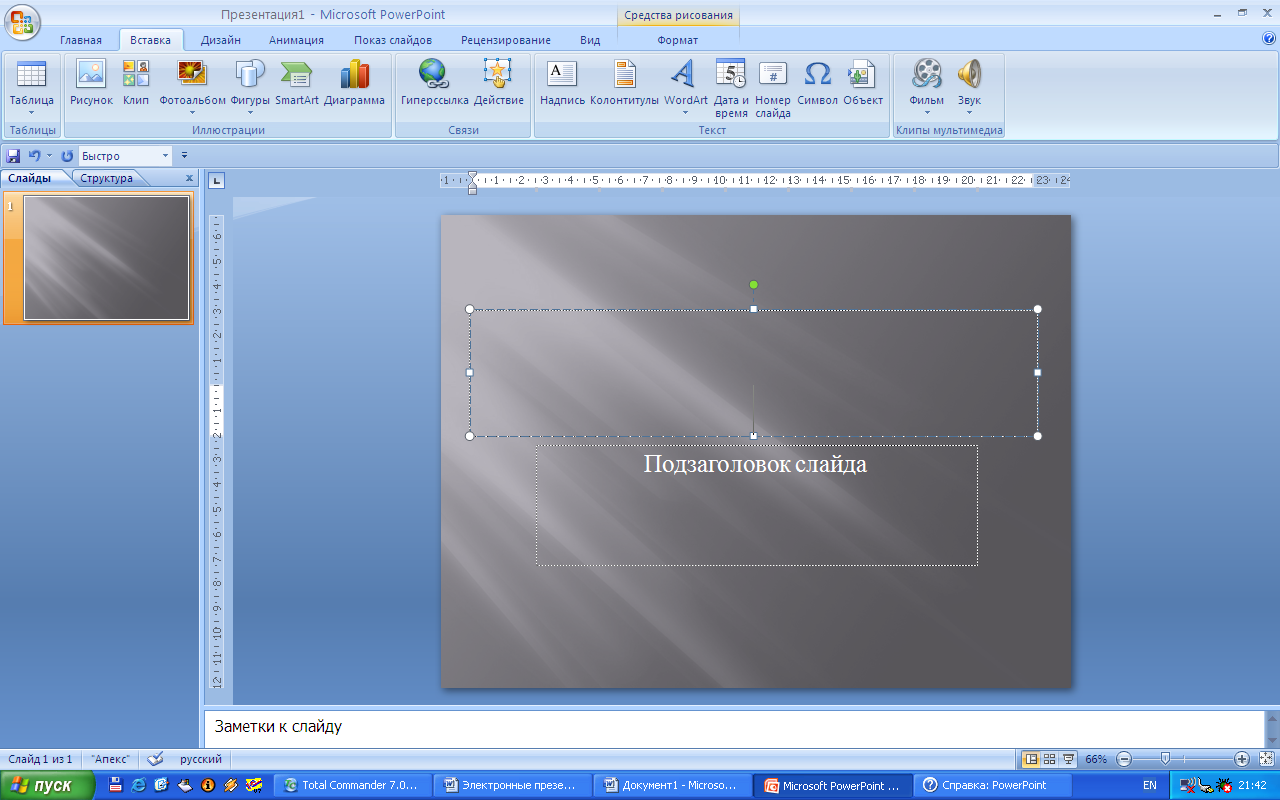
Task: Select the Слайды panel tab
Action: point(29,178)
